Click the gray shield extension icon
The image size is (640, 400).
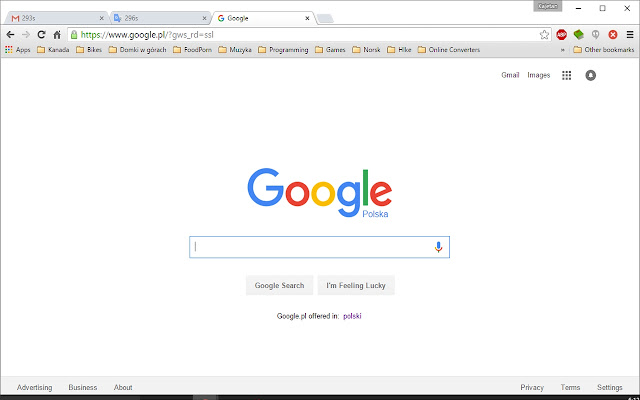[x=596, y=35]
